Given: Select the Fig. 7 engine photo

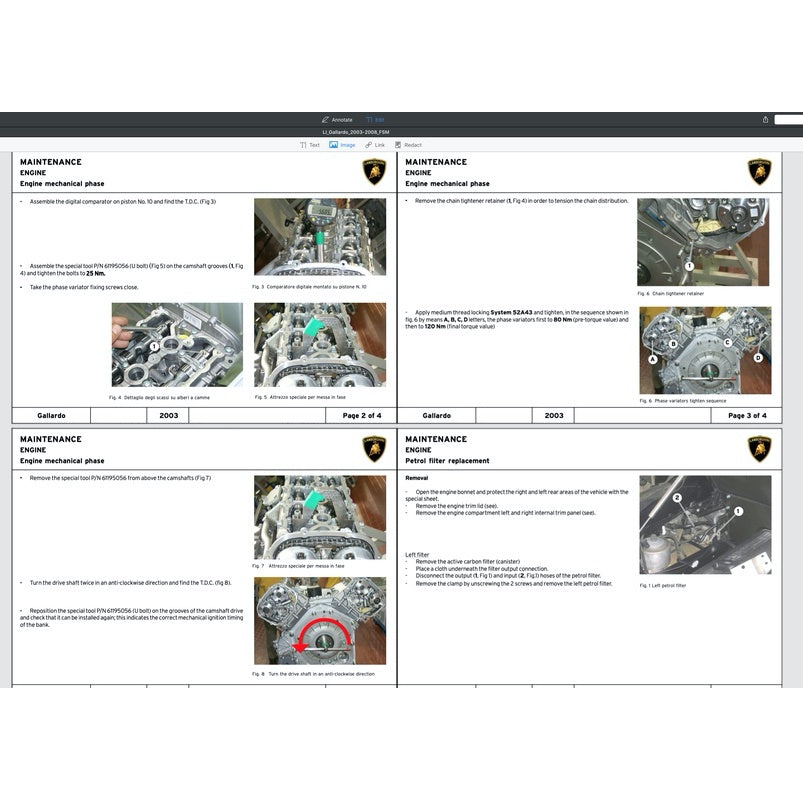Looking at the screenshot, I should (319, 517).
